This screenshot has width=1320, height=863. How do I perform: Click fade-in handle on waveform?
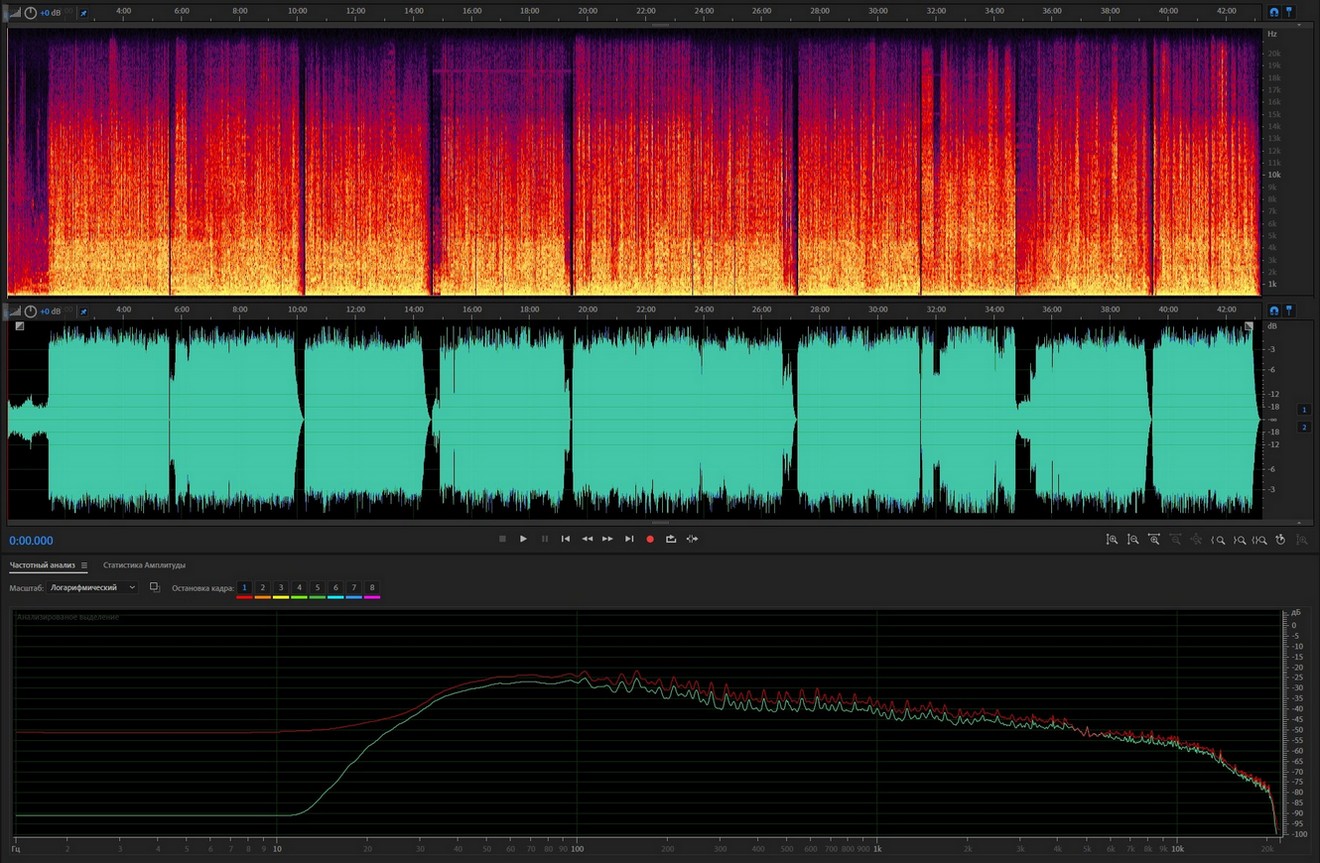point(18,326)
